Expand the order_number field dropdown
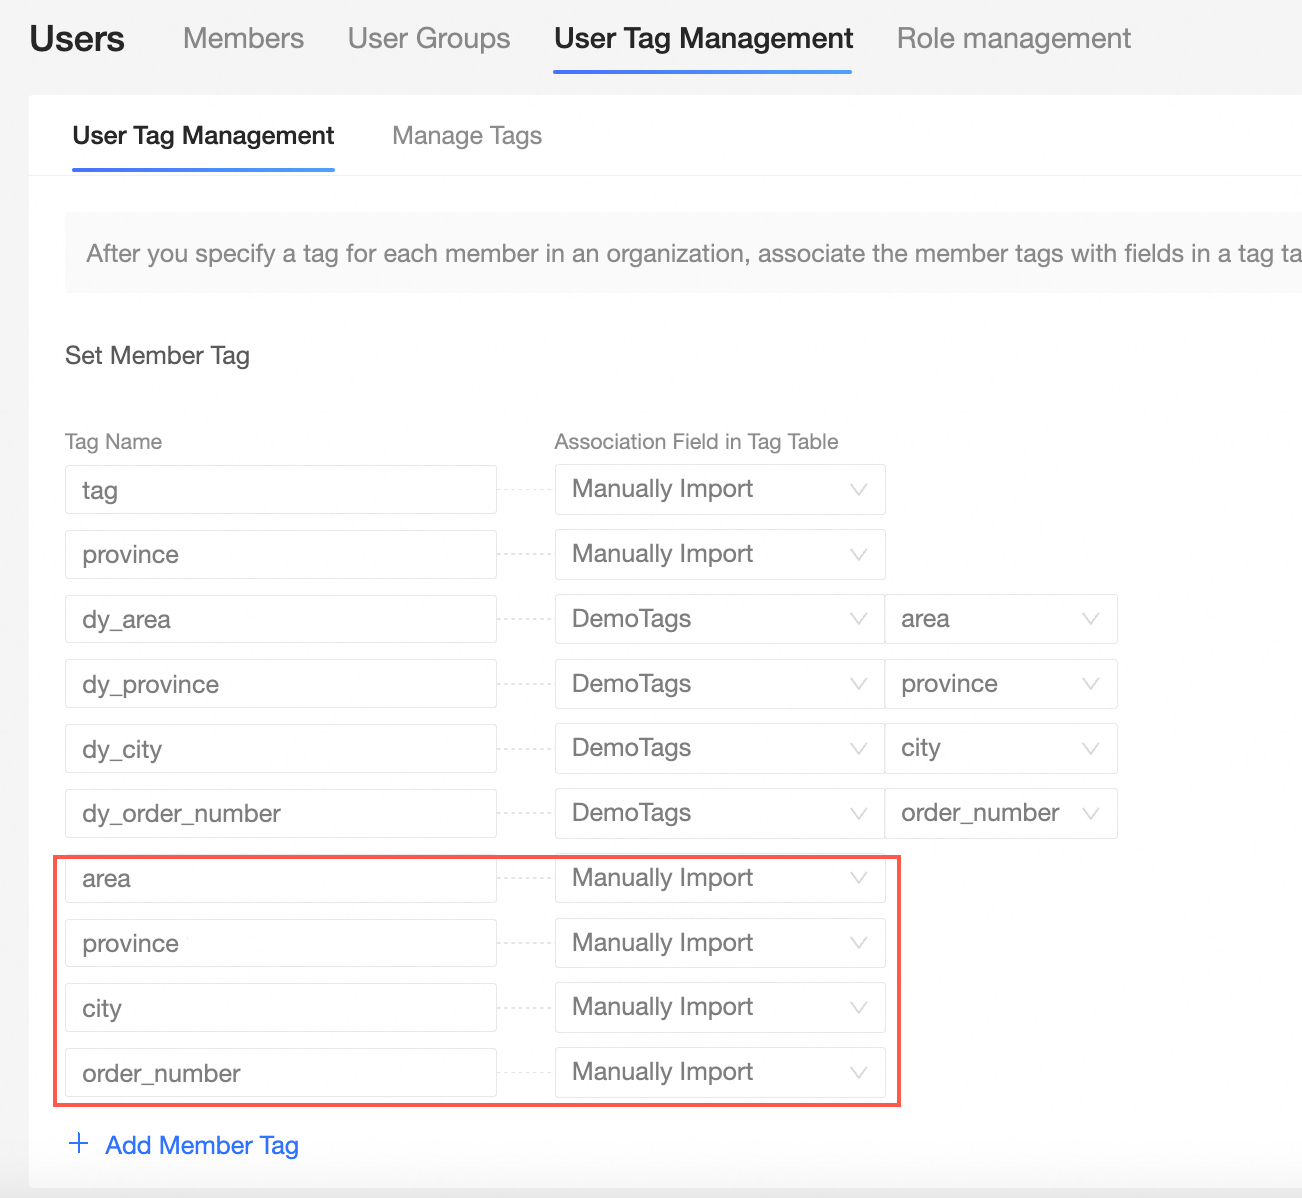The height and width of the screenshot is (1198, 1302). pos(1000,813)
